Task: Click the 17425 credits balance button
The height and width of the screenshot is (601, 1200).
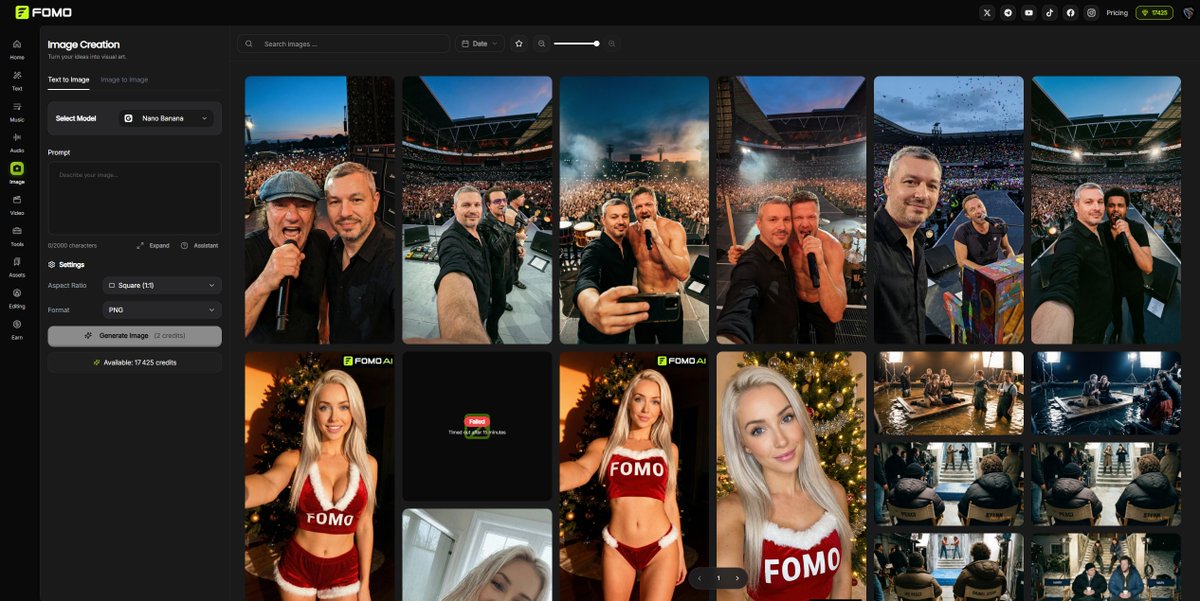Action: (1154, 13)
